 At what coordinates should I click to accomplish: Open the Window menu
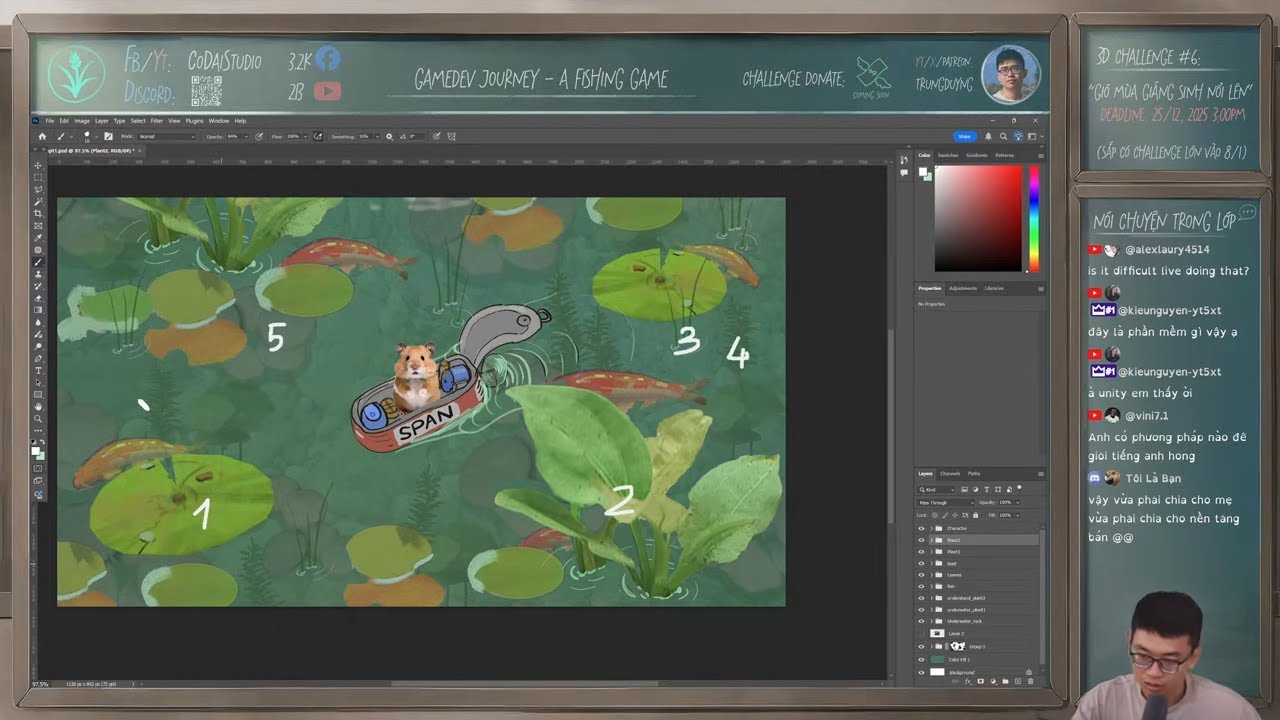(x=218, y=121)
